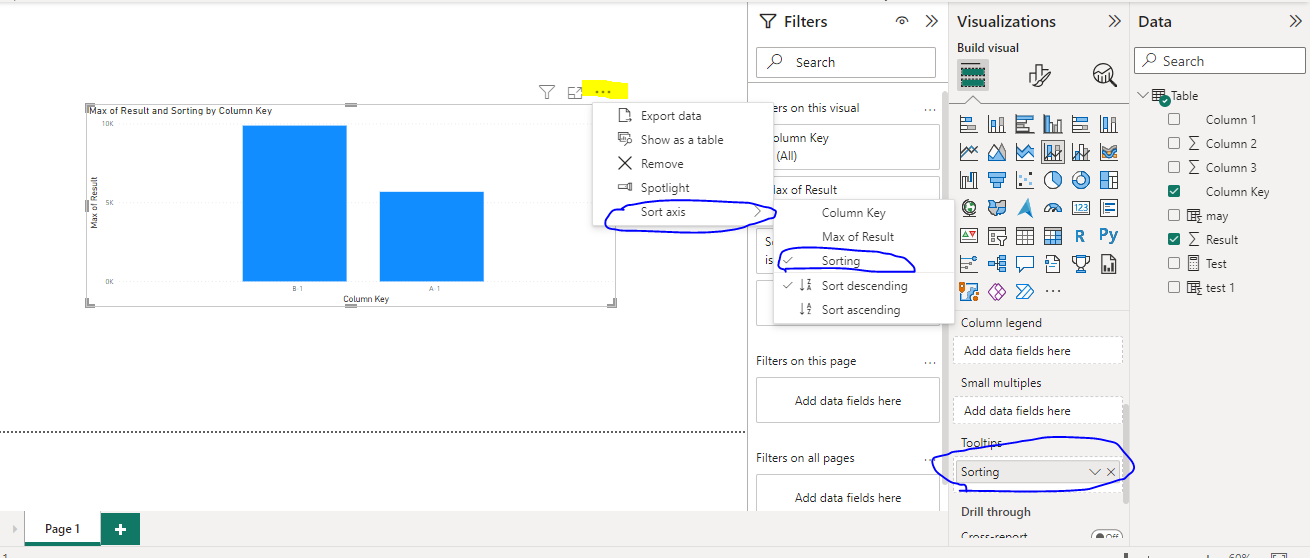Click the Data pane search field
This screenshot has width=1310, height=558.
coord(1219,61)
